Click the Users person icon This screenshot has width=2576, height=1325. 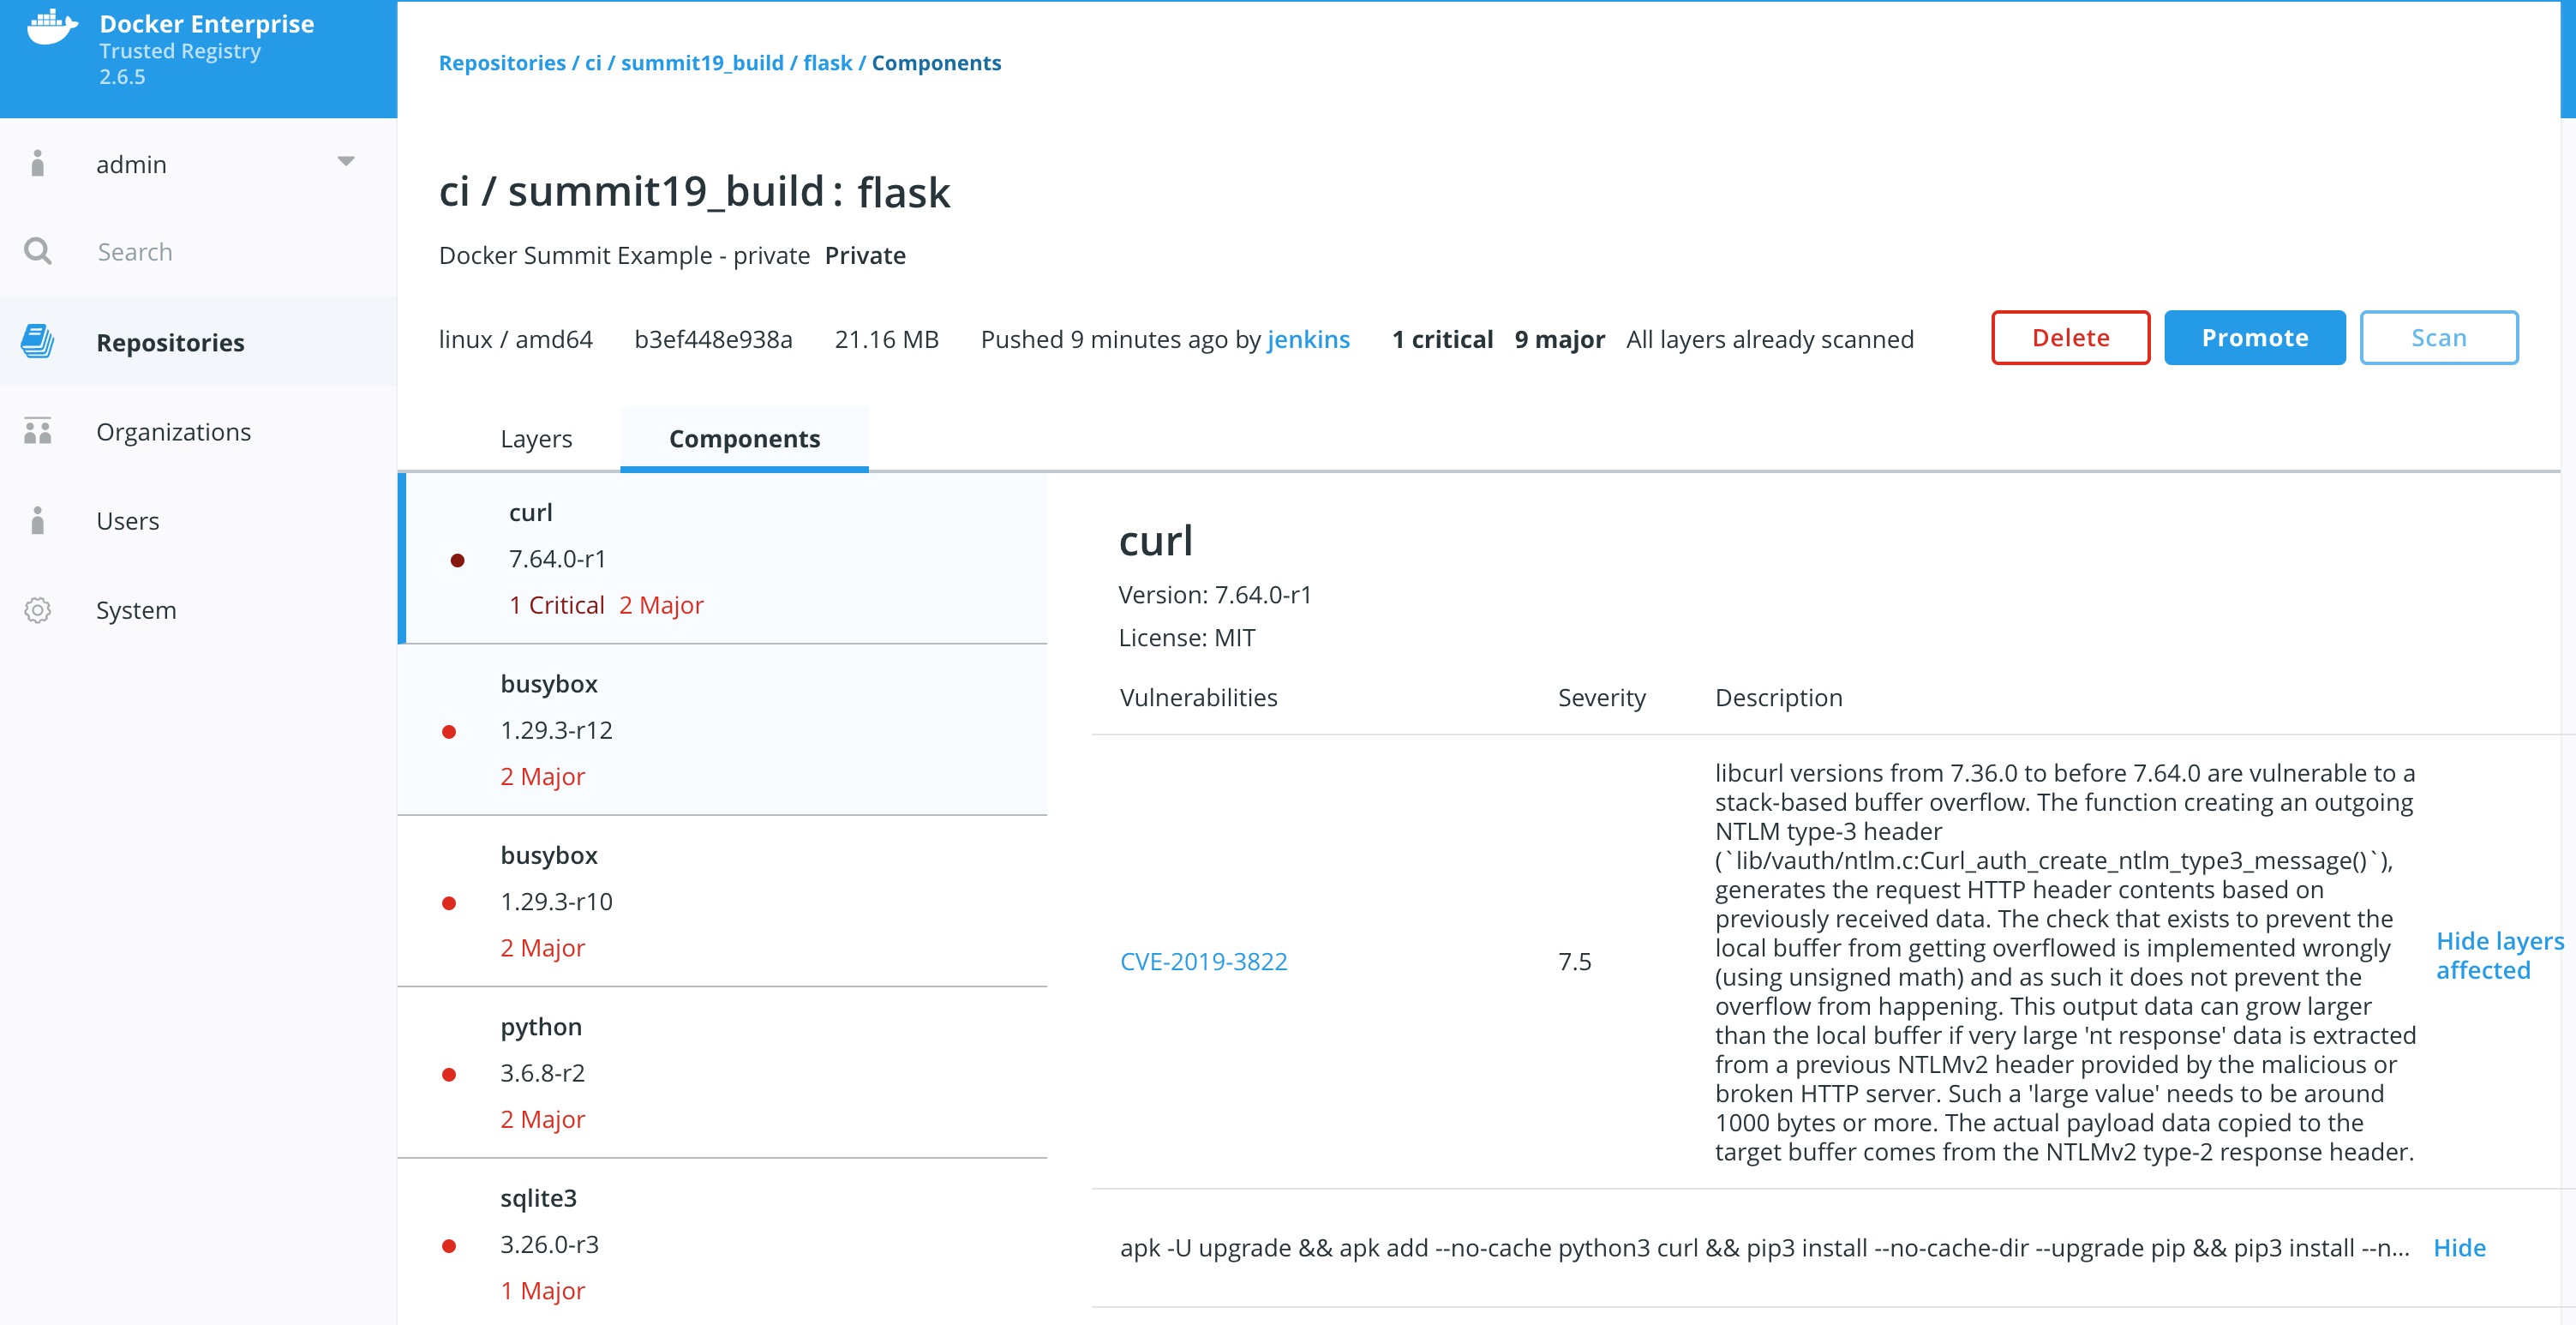(38, 521)
